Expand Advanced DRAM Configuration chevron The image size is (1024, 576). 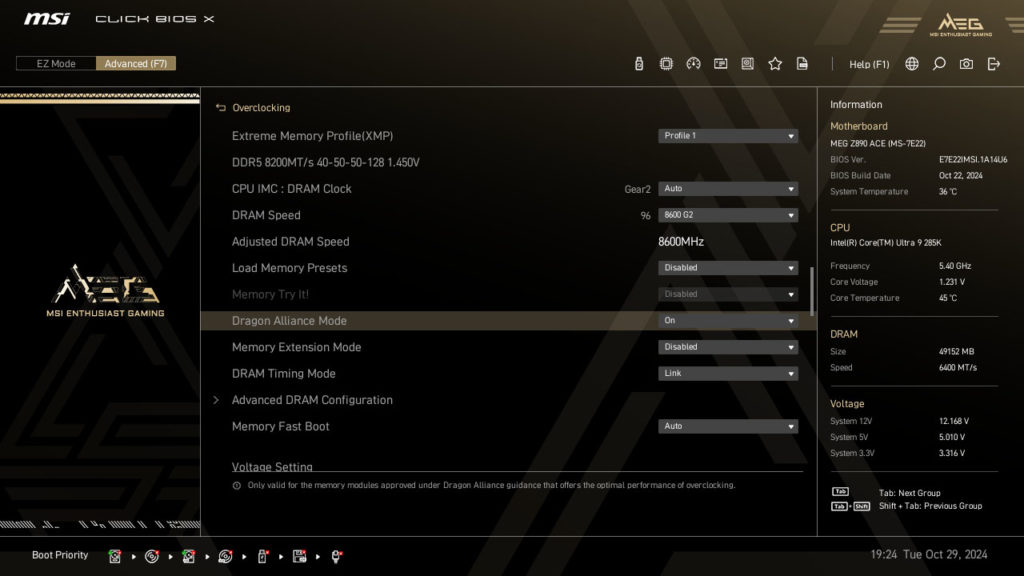[216, 400]
